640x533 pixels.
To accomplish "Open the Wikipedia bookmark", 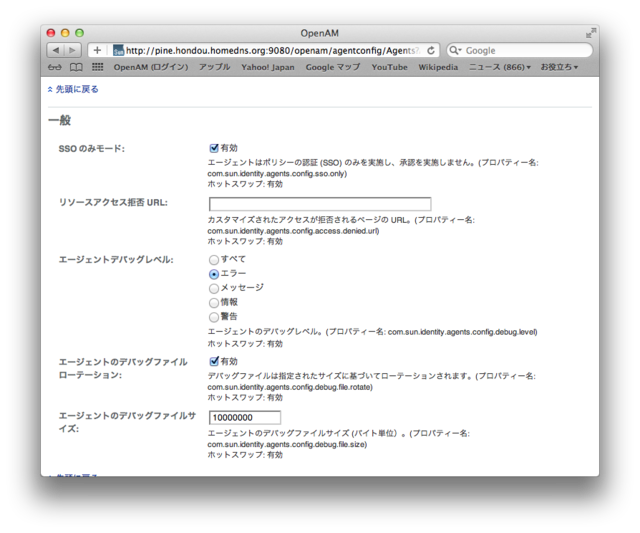I will [x=438, y=67].
